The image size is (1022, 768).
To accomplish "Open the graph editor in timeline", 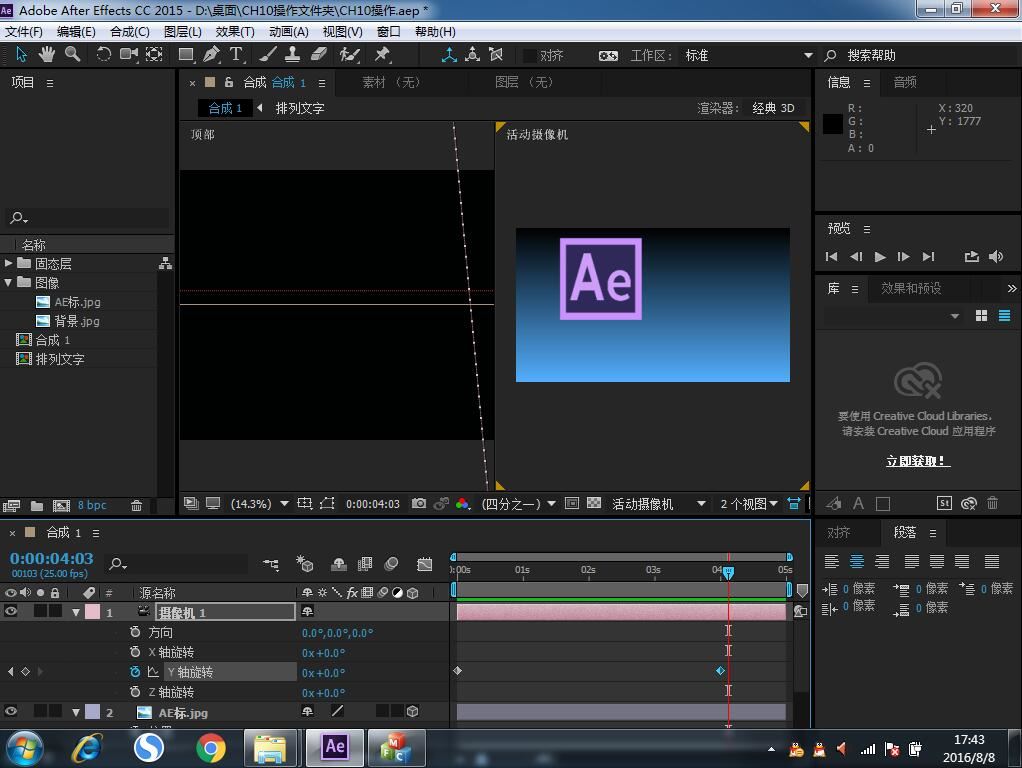I will point(424,564).
